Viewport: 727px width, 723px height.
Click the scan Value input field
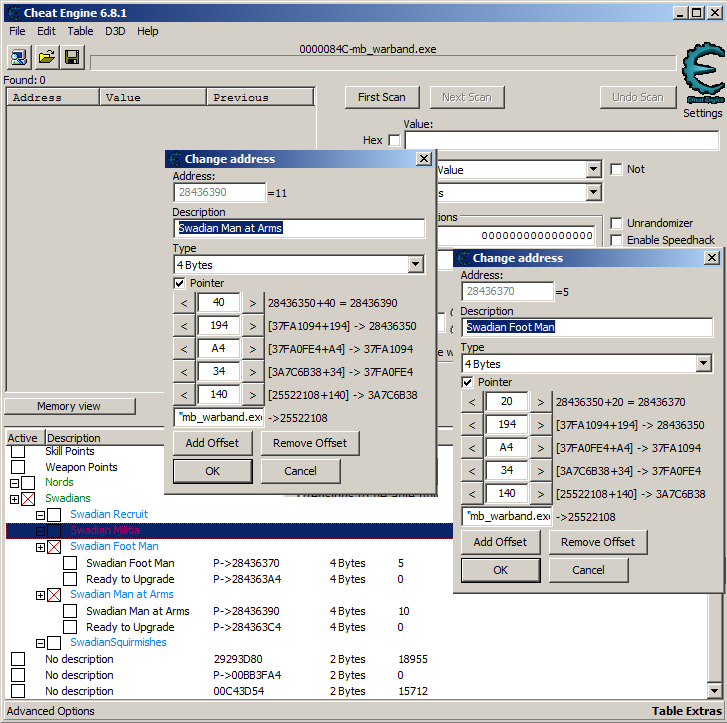coord(562,140)
